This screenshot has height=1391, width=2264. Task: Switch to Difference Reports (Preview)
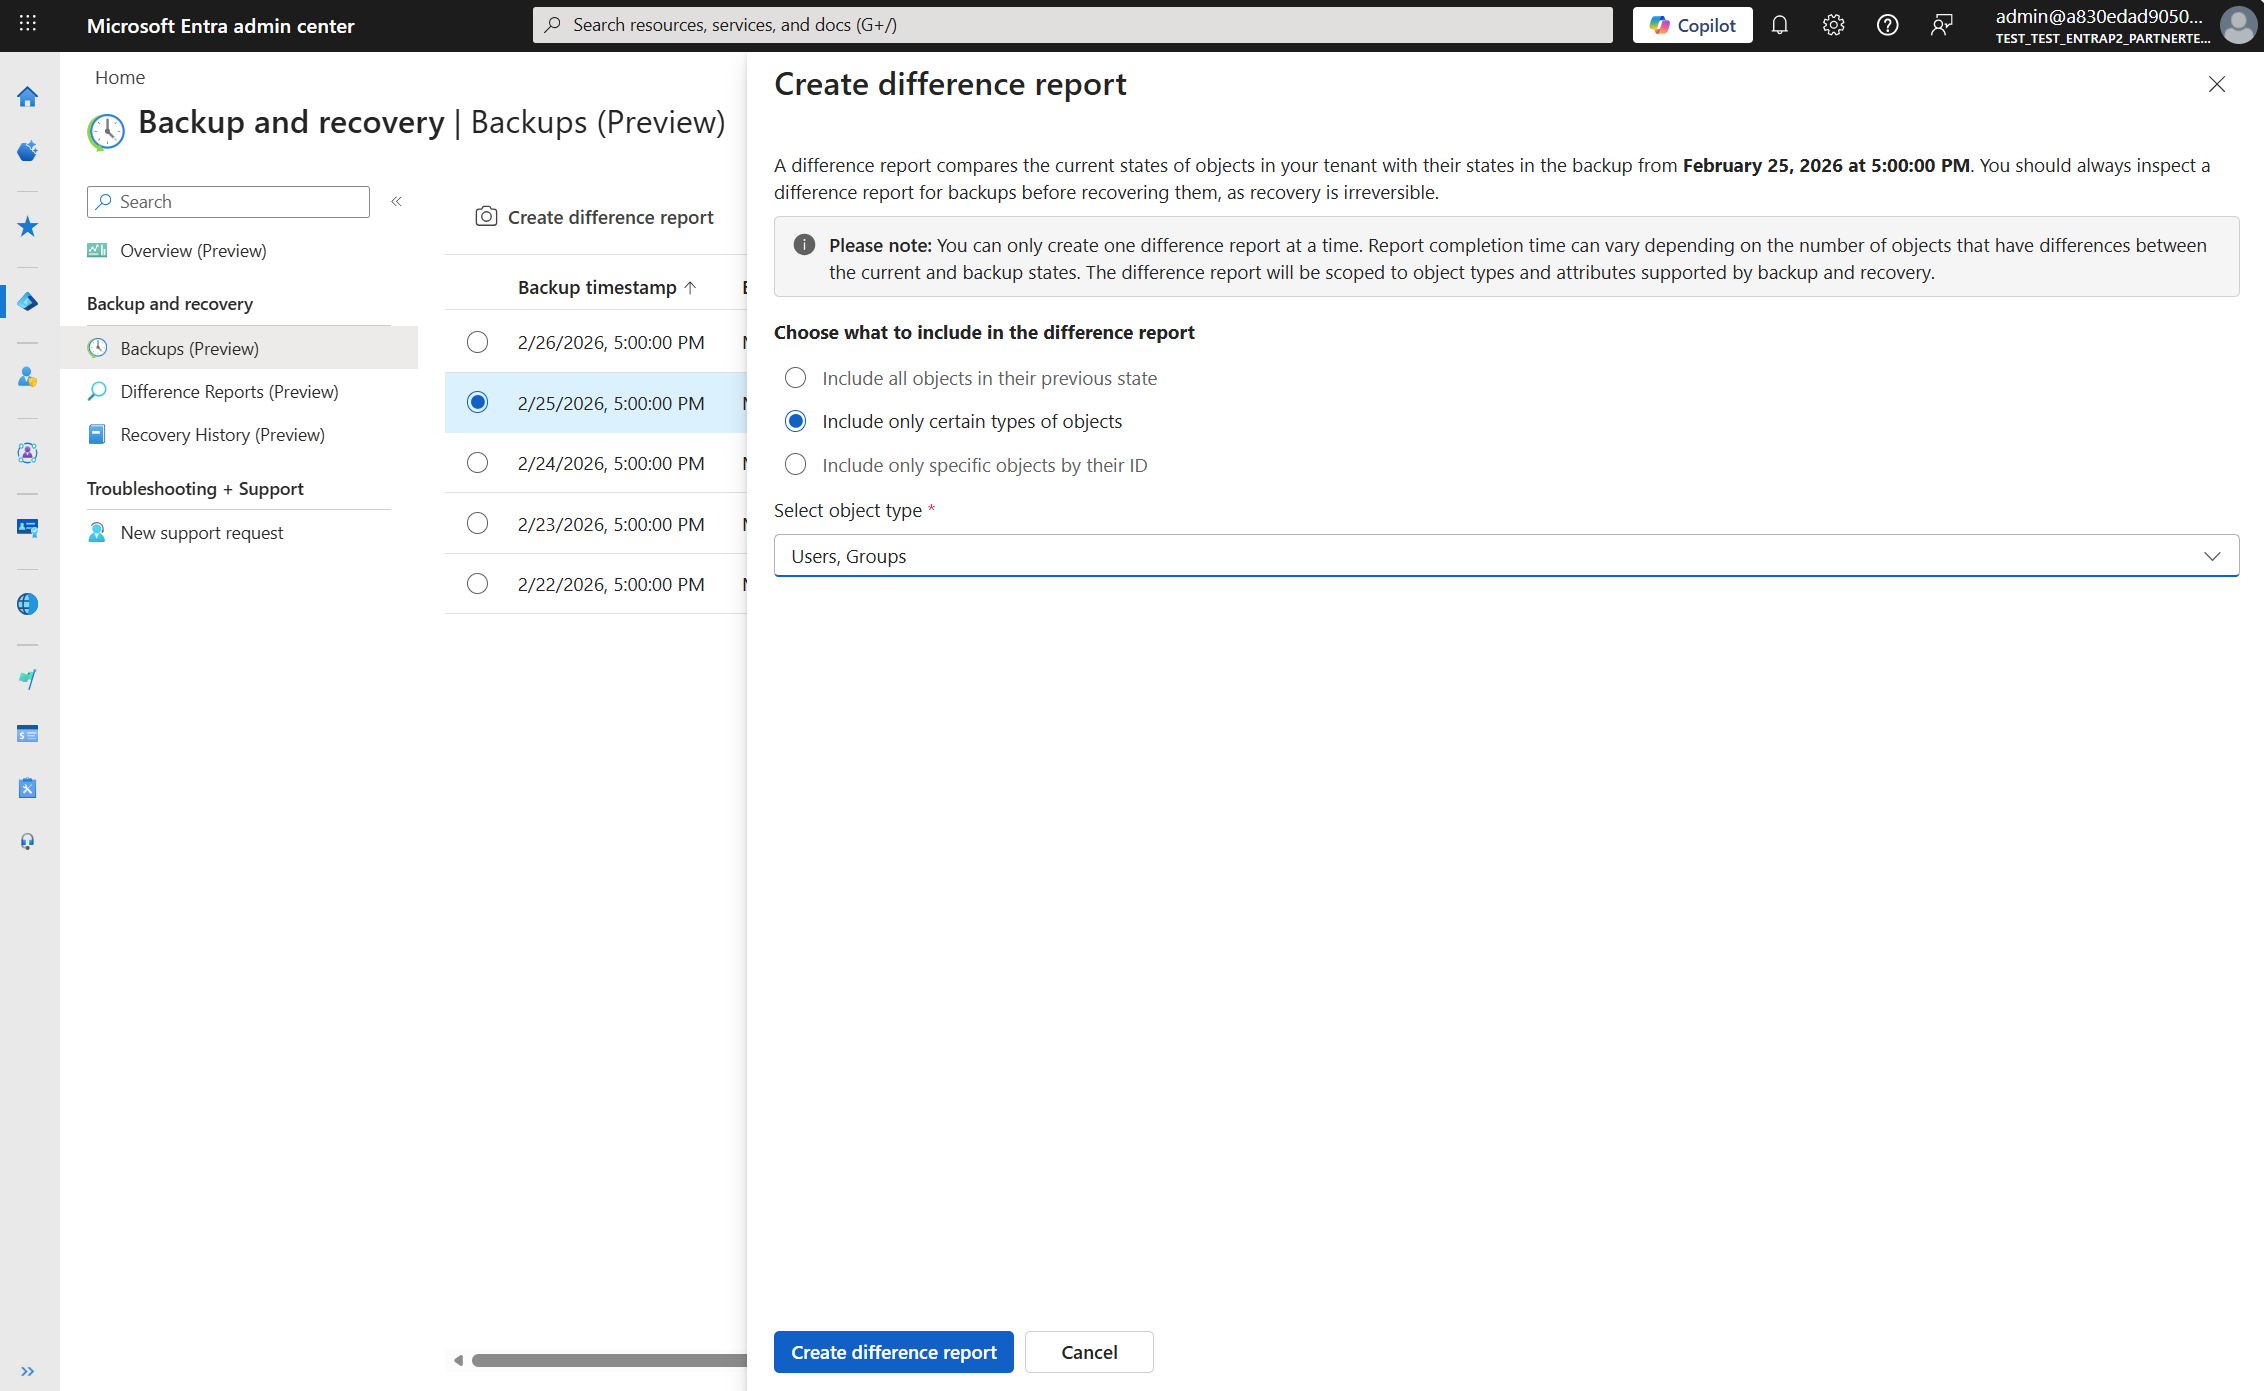click(228, 391)
